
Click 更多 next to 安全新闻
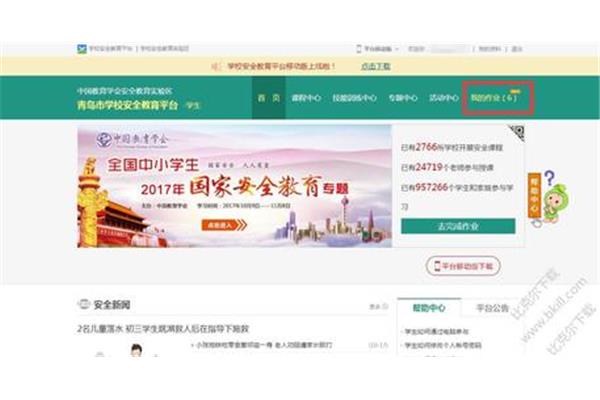click(378, 306)
